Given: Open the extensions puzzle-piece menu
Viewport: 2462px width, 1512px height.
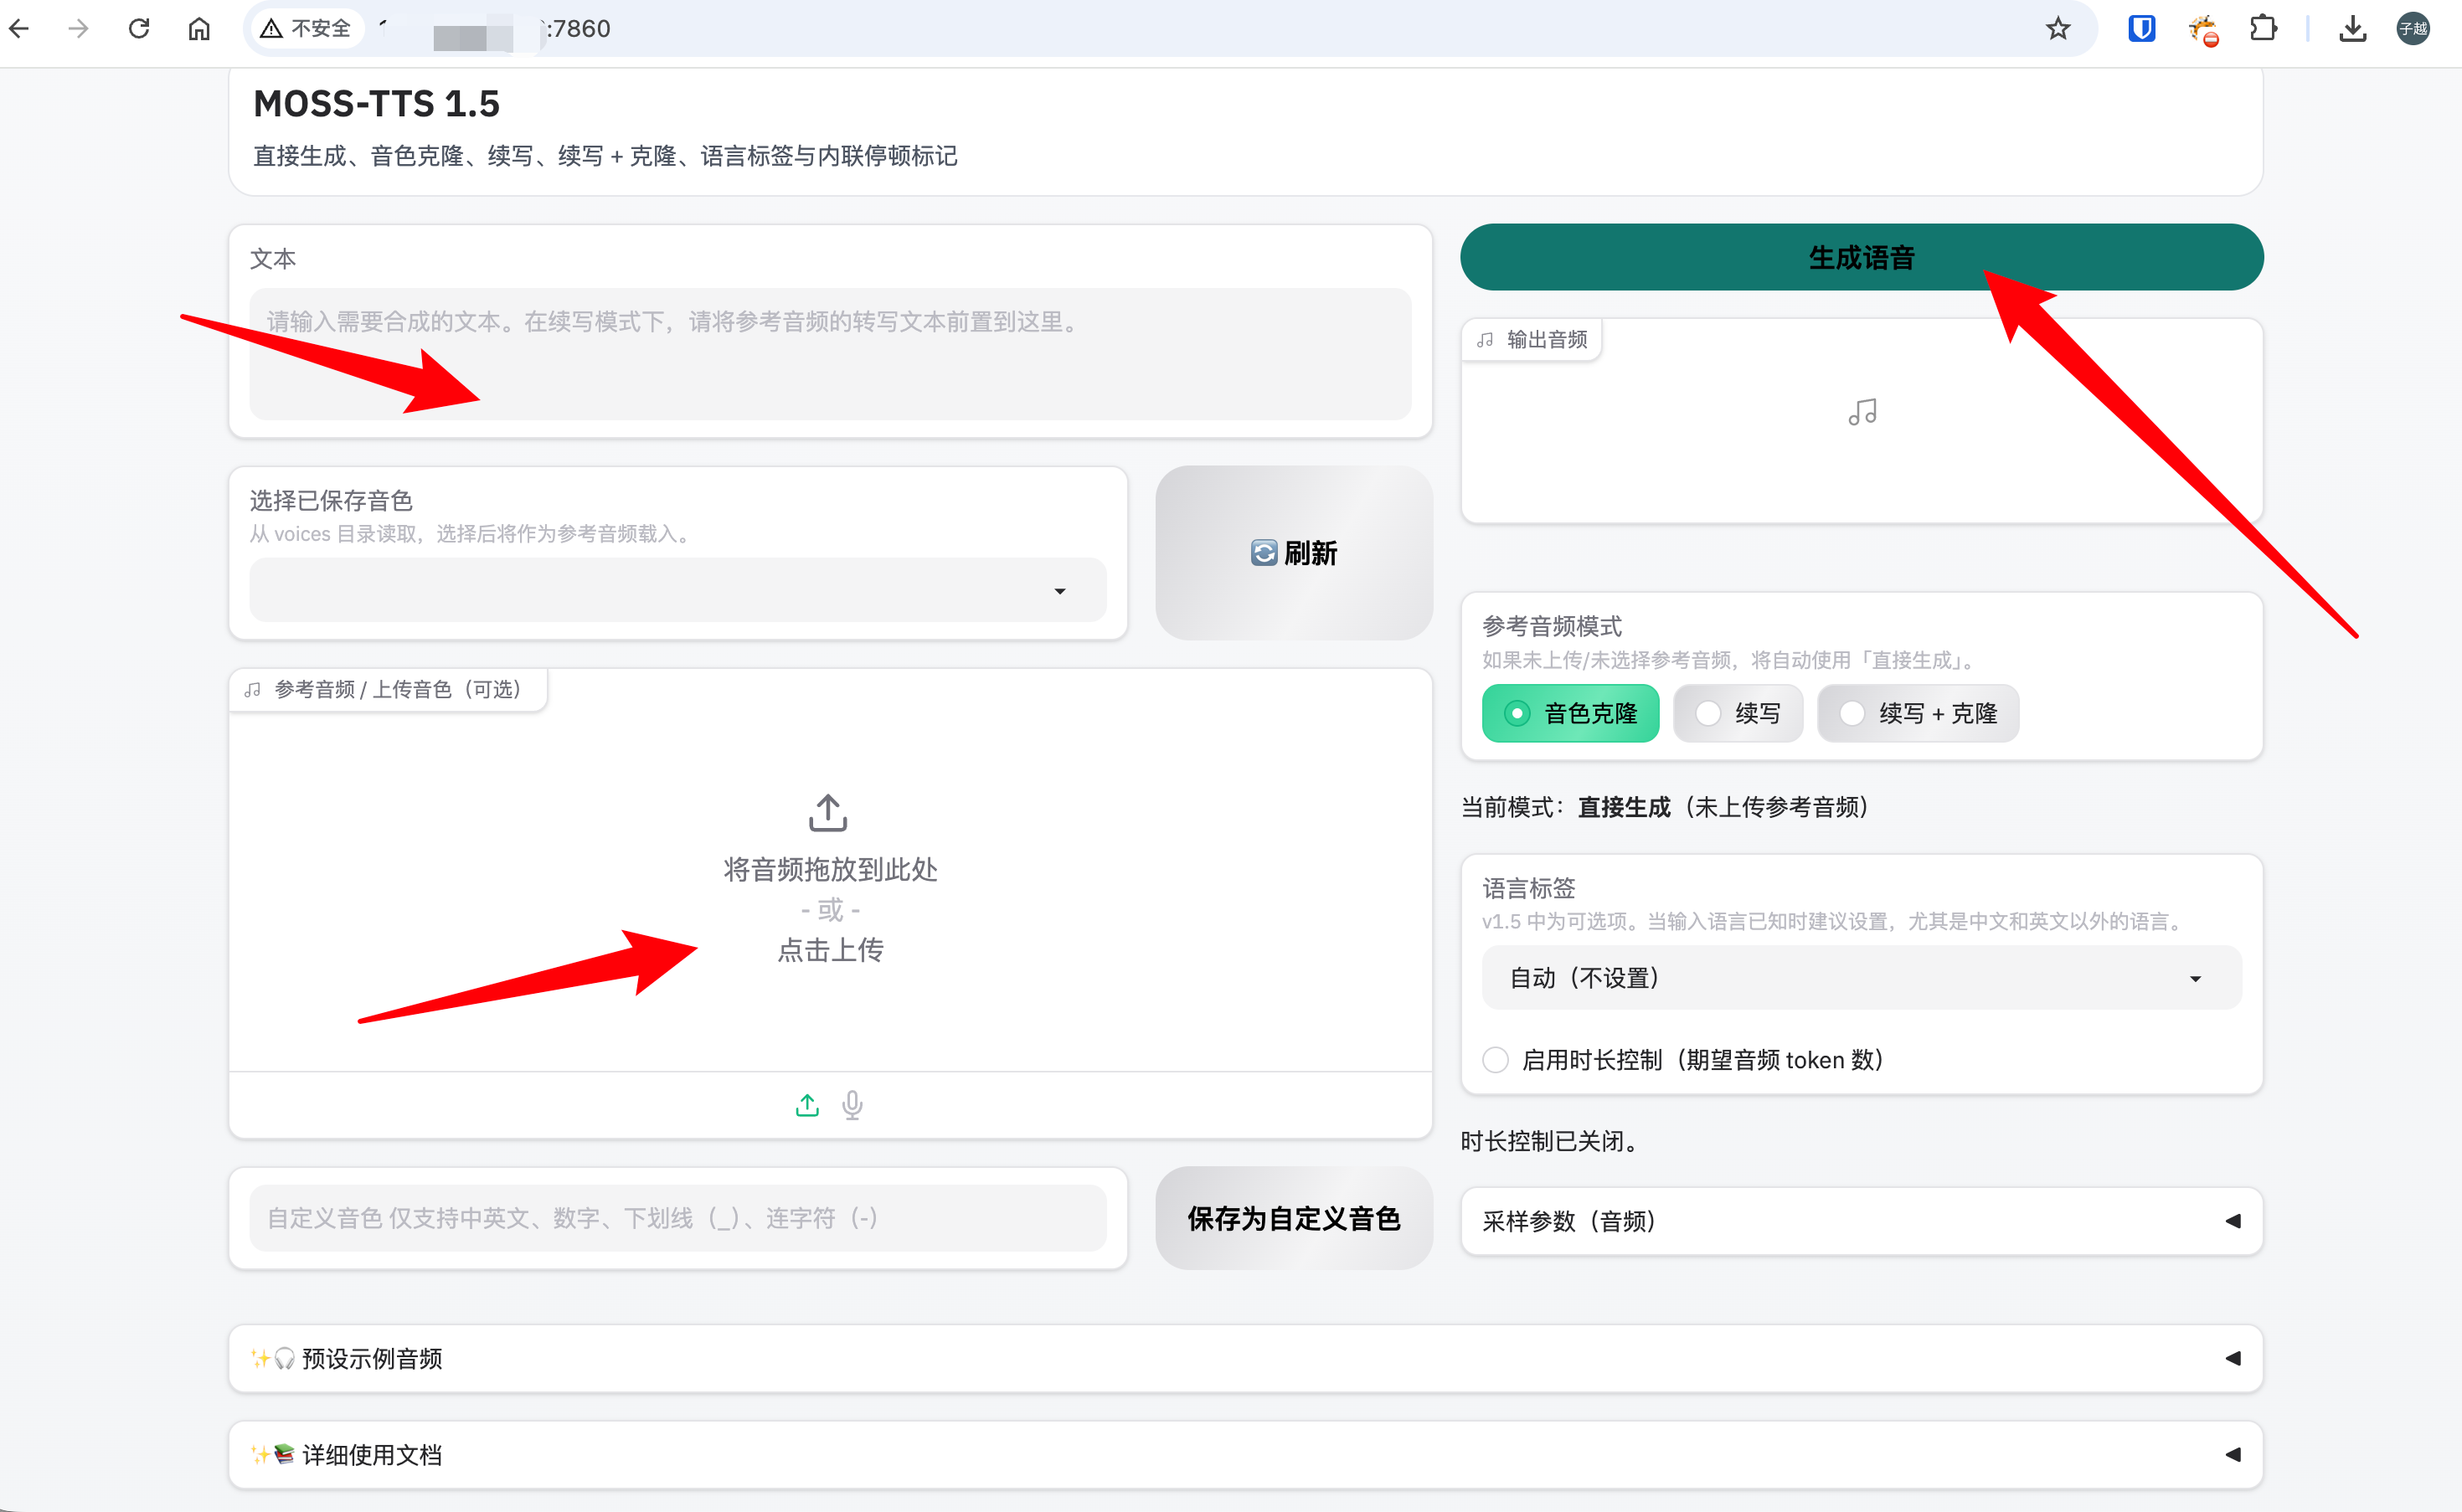Looking at the screenshot, I should tap(2263, 28).
